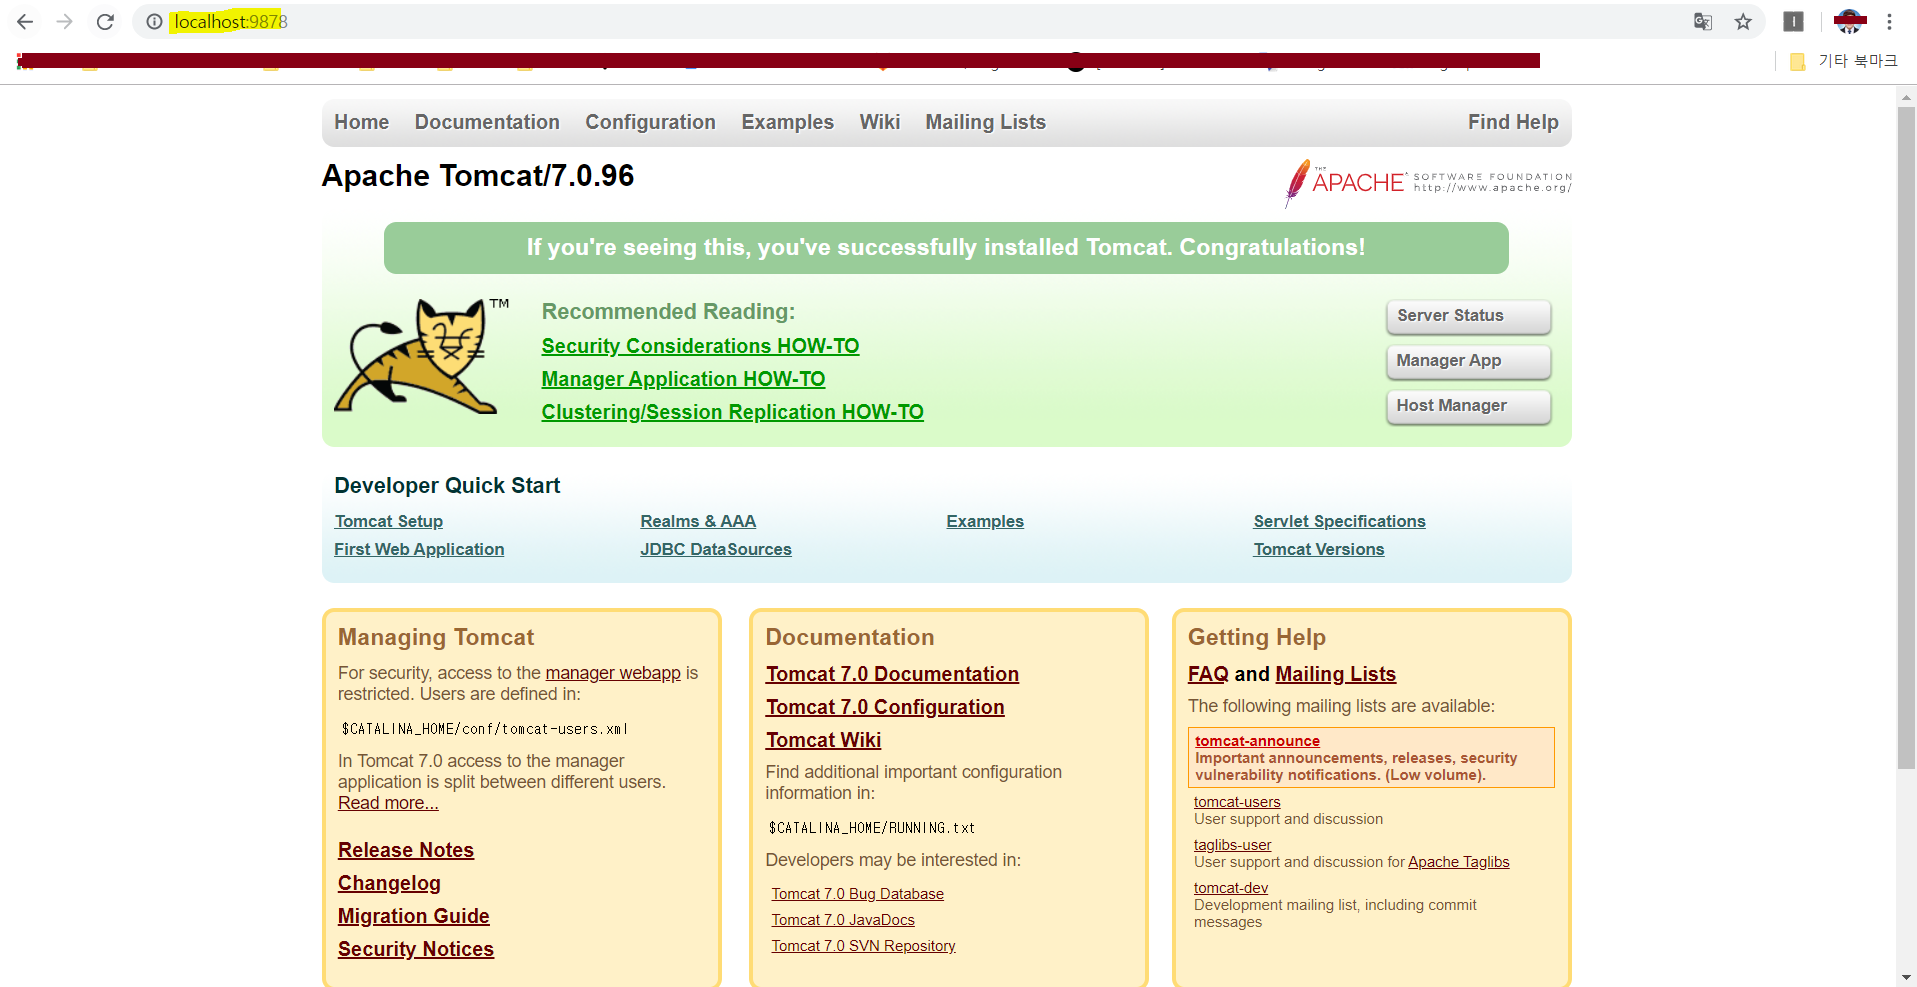Click the Apache Software Foundation logo
The image size is (1917, 987).
tap(1427, 182)
